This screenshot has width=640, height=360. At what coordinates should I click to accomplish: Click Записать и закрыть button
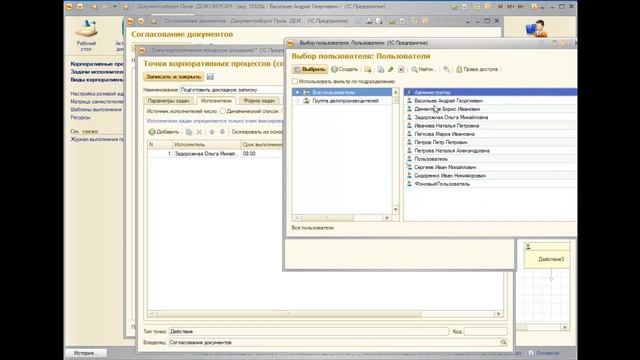173,77
